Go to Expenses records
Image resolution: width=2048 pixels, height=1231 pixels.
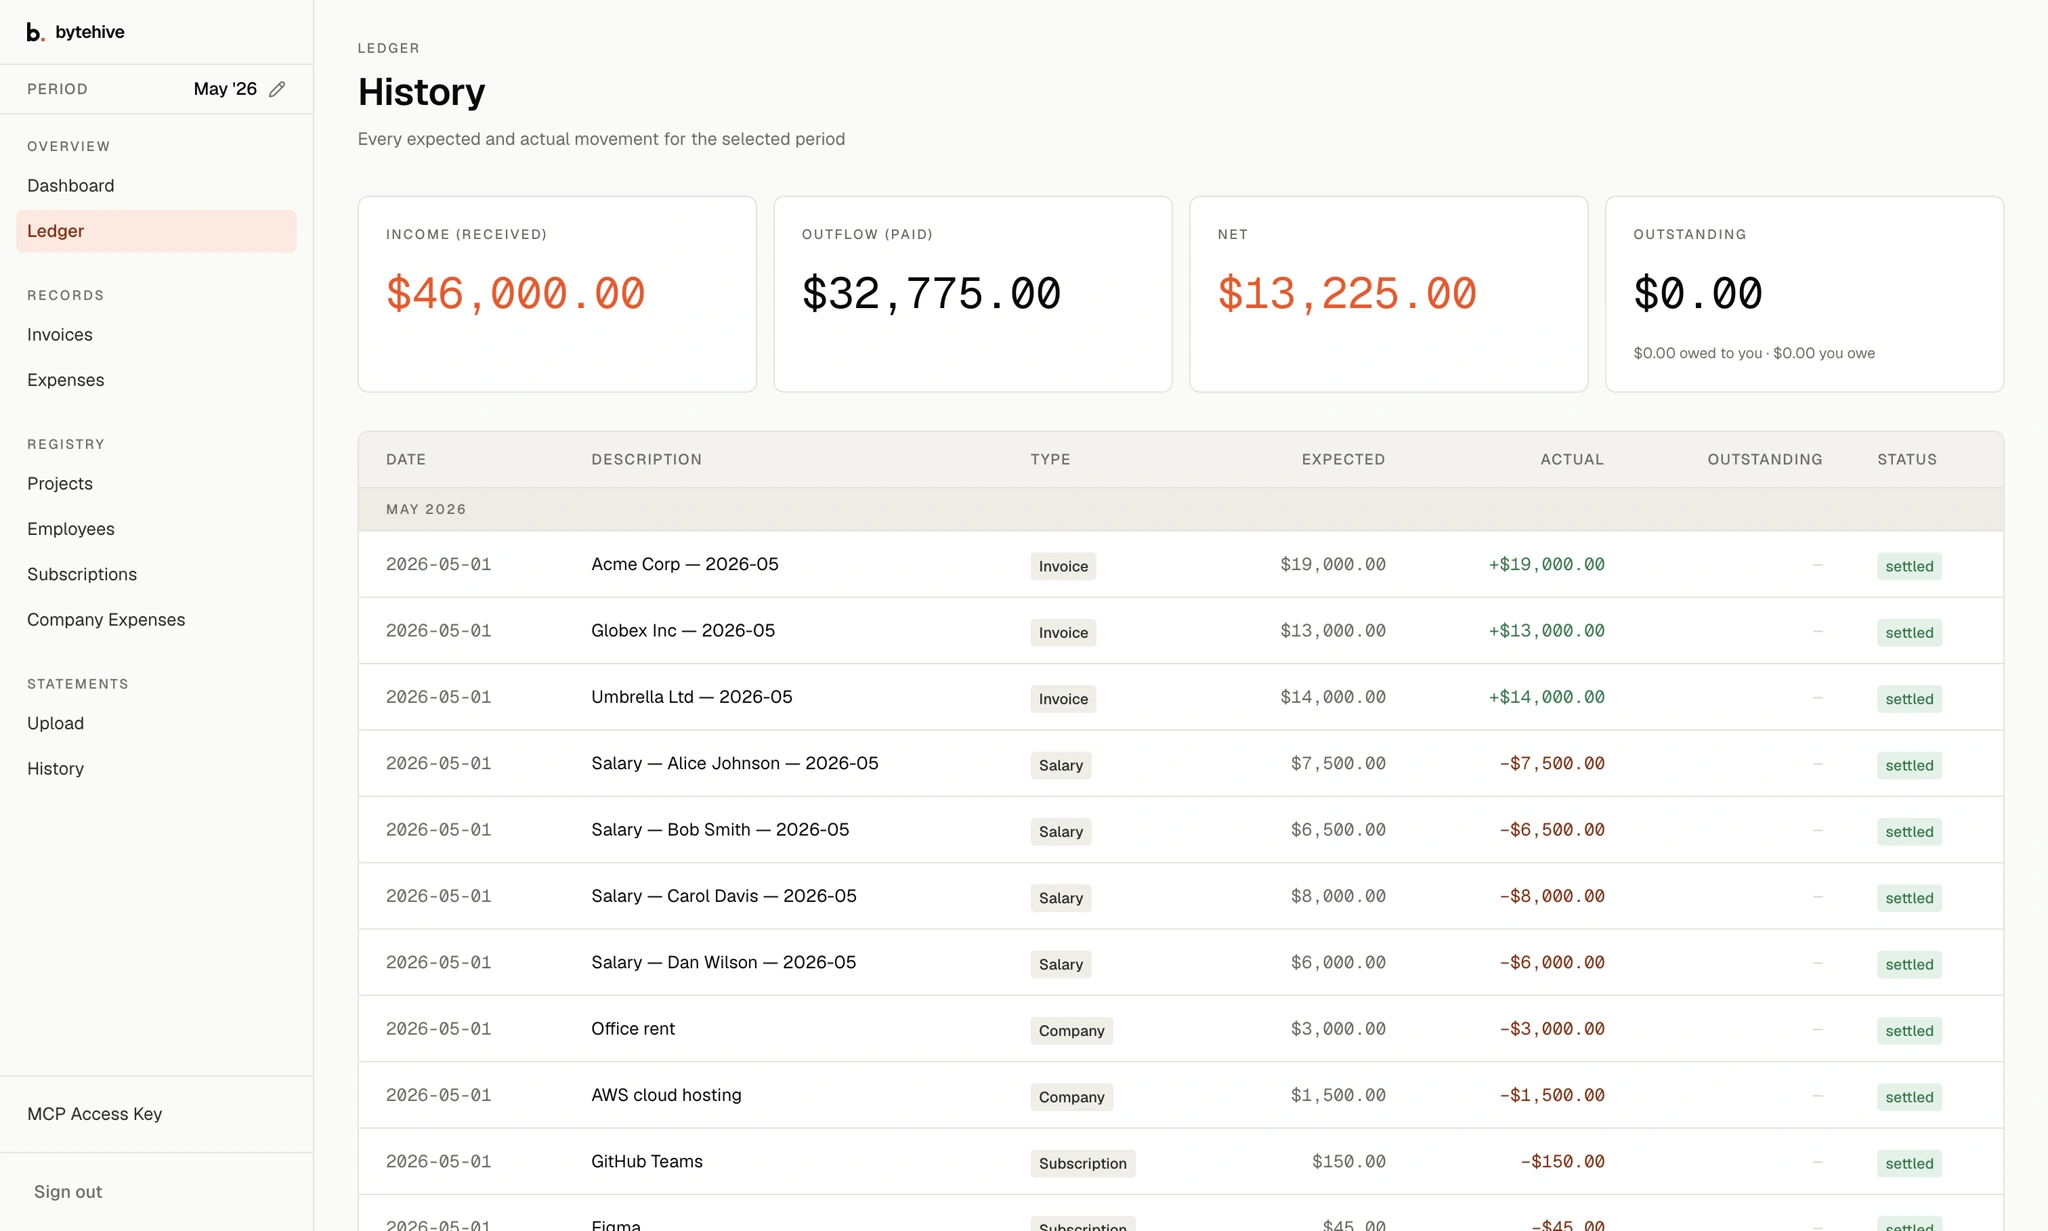[x=66, y=380]
